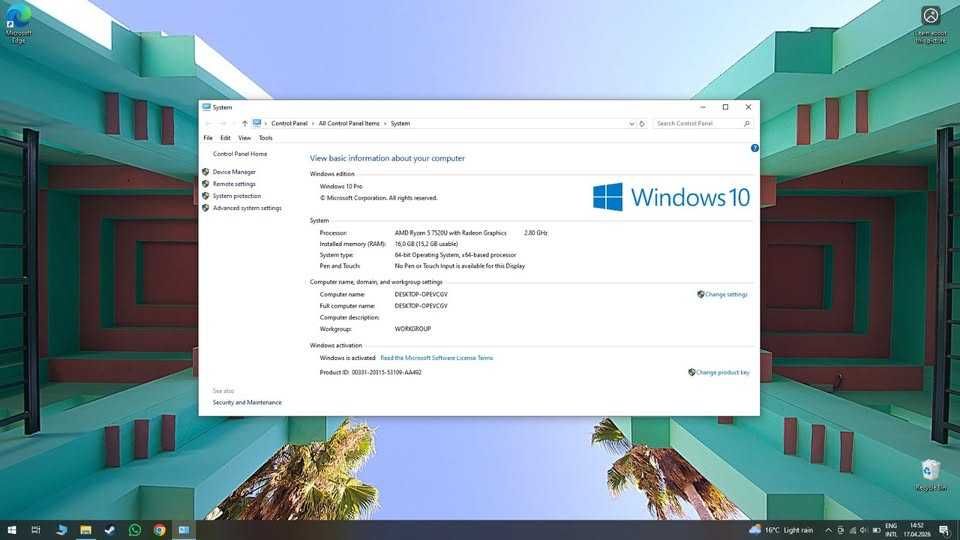Expand chevron after Control Panel breadcrumb
Screen dimensions: 960x540
[313, 124]
